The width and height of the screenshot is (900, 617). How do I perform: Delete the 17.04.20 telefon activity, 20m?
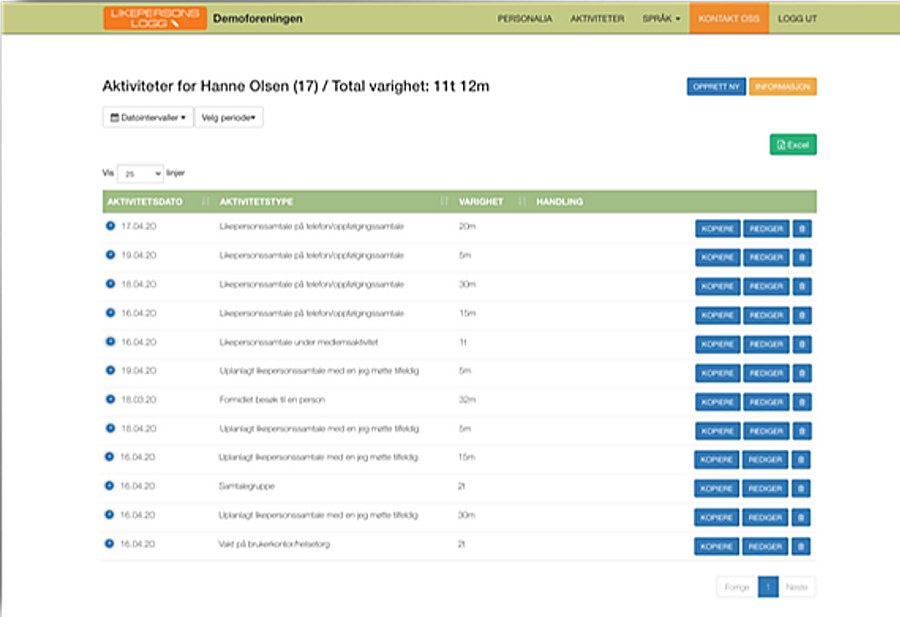(802, 228)
